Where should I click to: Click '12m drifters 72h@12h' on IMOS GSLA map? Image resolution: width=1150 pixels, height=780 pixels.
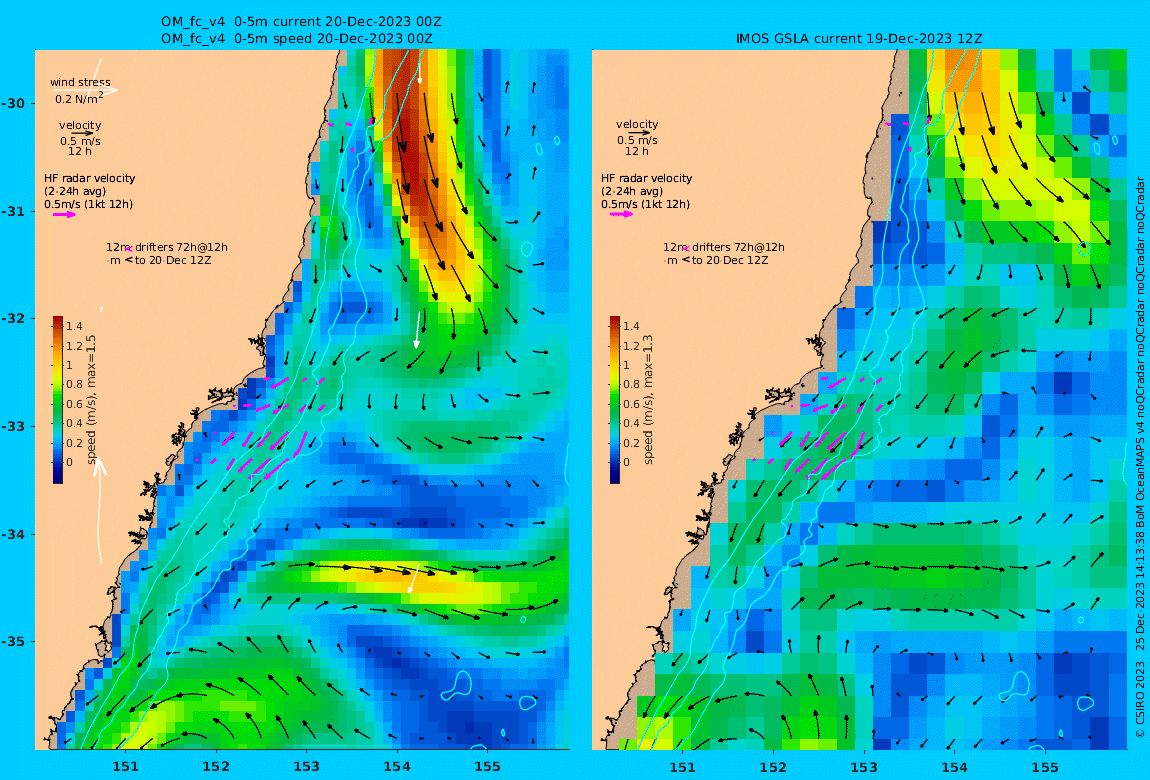tap(724, 247)
